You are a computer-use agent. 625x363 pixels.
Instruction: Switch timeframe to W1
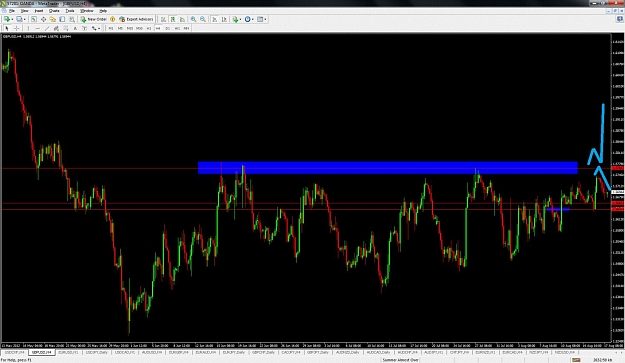point(177,28)
